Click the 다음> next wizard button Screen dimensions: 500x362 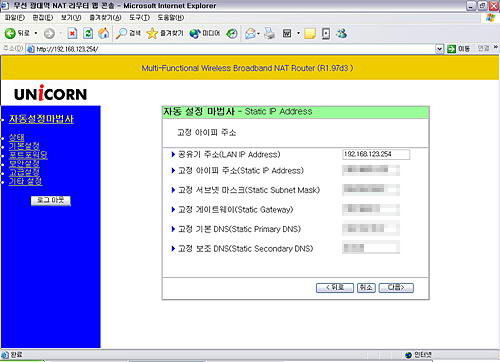pos(396,288)
